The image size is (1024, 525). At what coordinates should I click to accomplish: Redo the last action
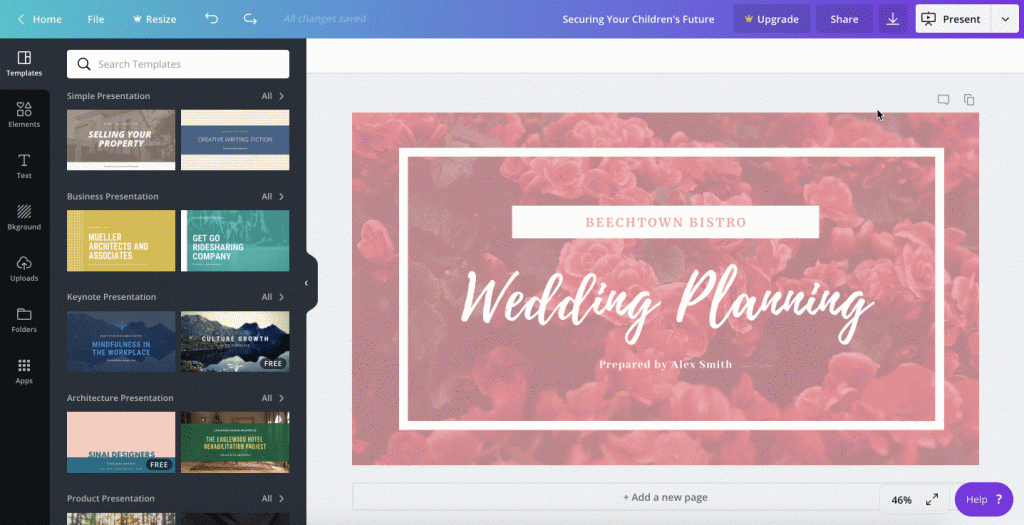(x=250, y=18)
